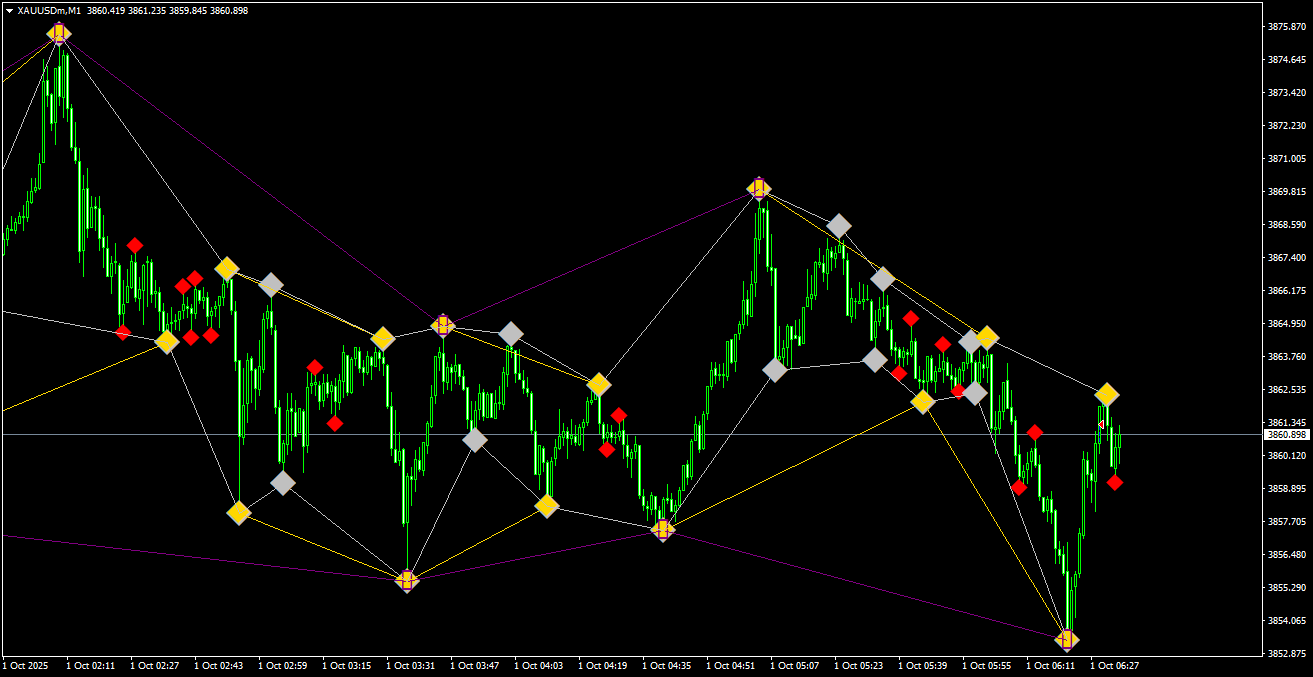Click the time axis label 1 Oct 03:47
This screenshot has width=1313, height=677.
tap(475, 665)
